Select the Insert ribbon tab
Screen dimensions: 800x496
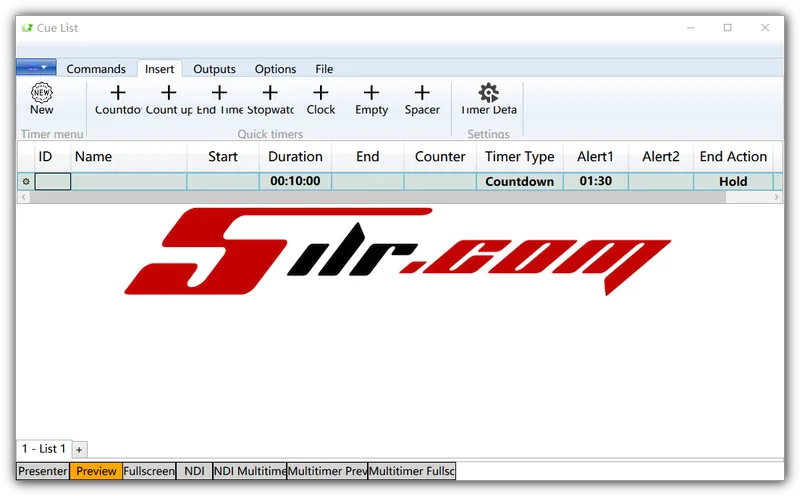click(x=159, y=69)
